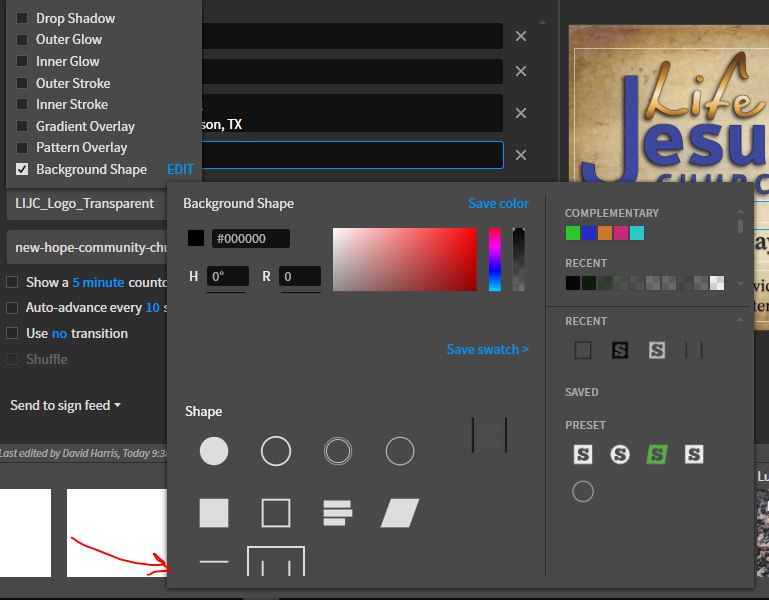Pick the outlined square recent style

coord(583,350)
